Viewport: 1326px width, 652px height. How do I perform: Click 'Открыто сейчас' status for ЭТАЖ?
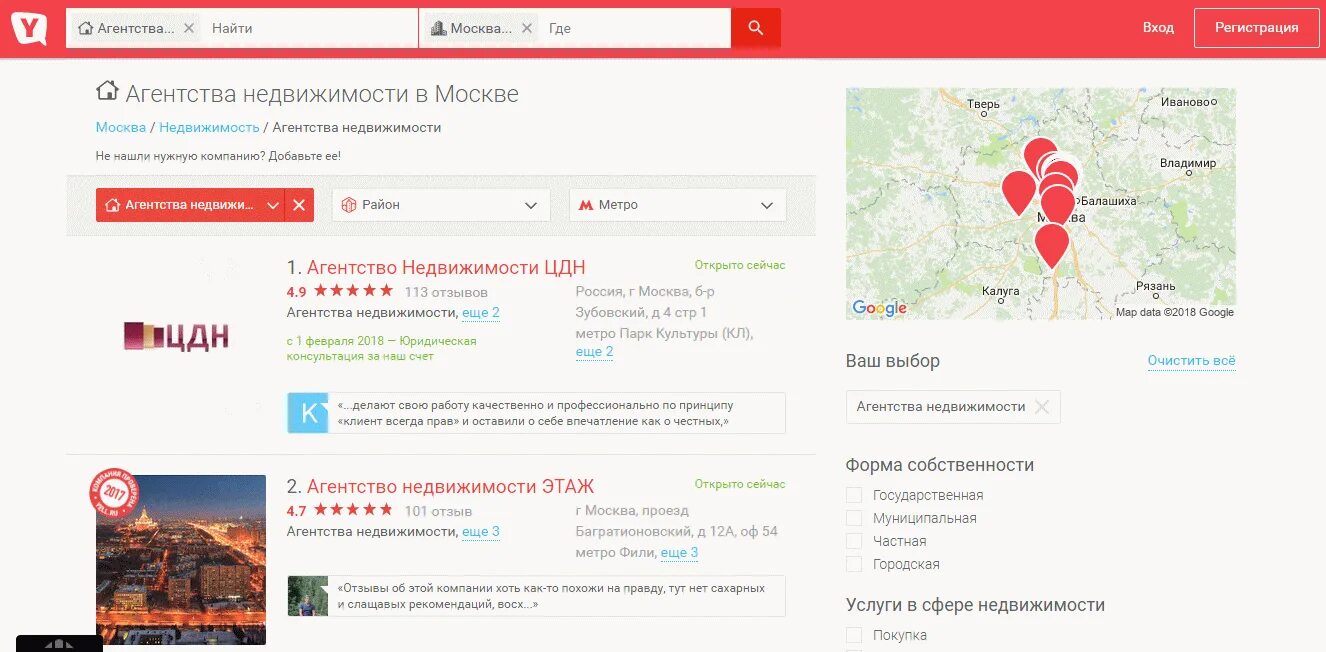[740, 484]
